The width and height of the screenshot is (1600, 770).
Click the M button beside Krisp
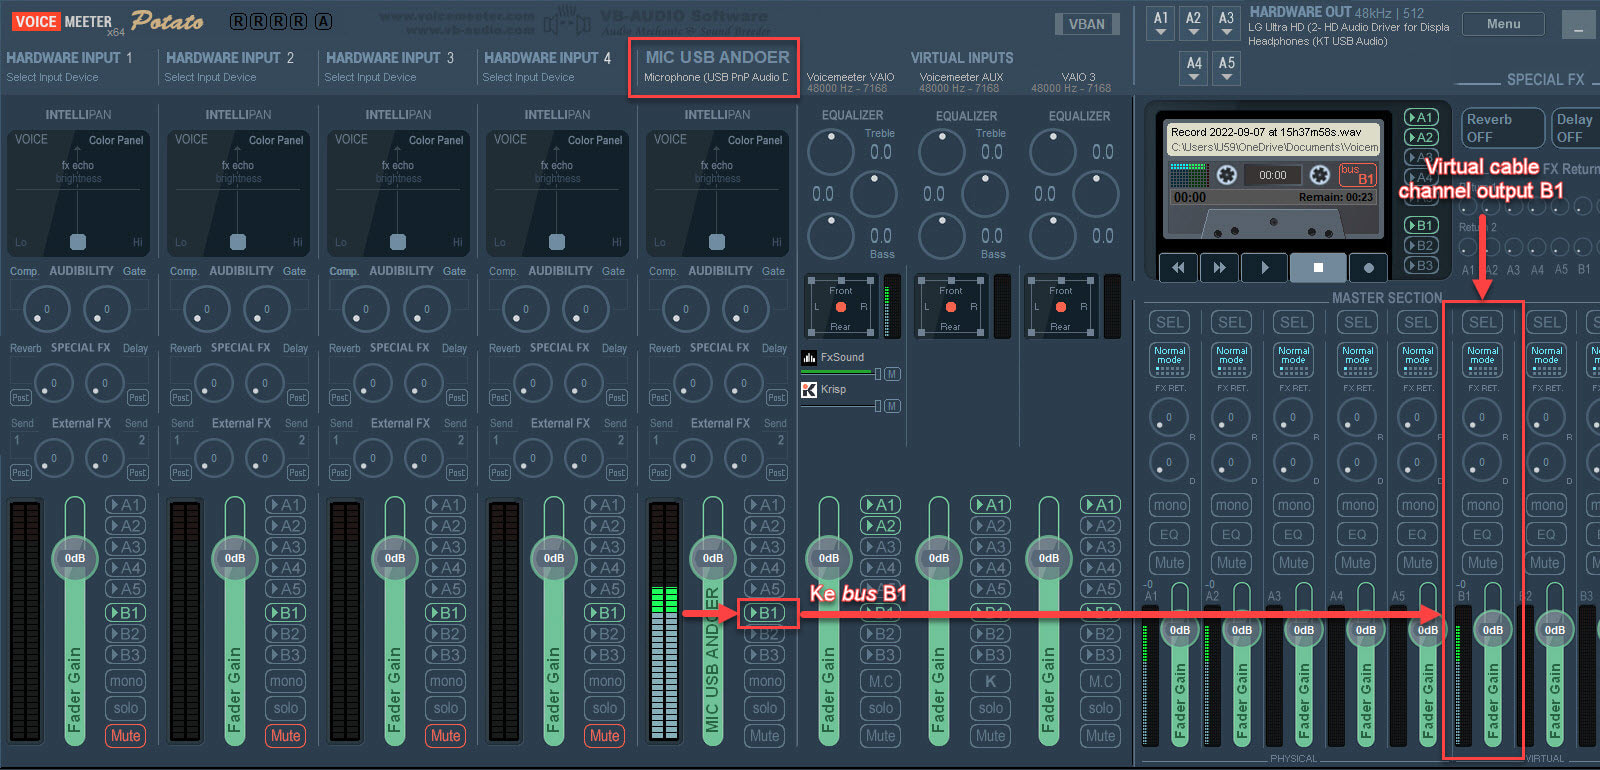[x=892, y=406]
